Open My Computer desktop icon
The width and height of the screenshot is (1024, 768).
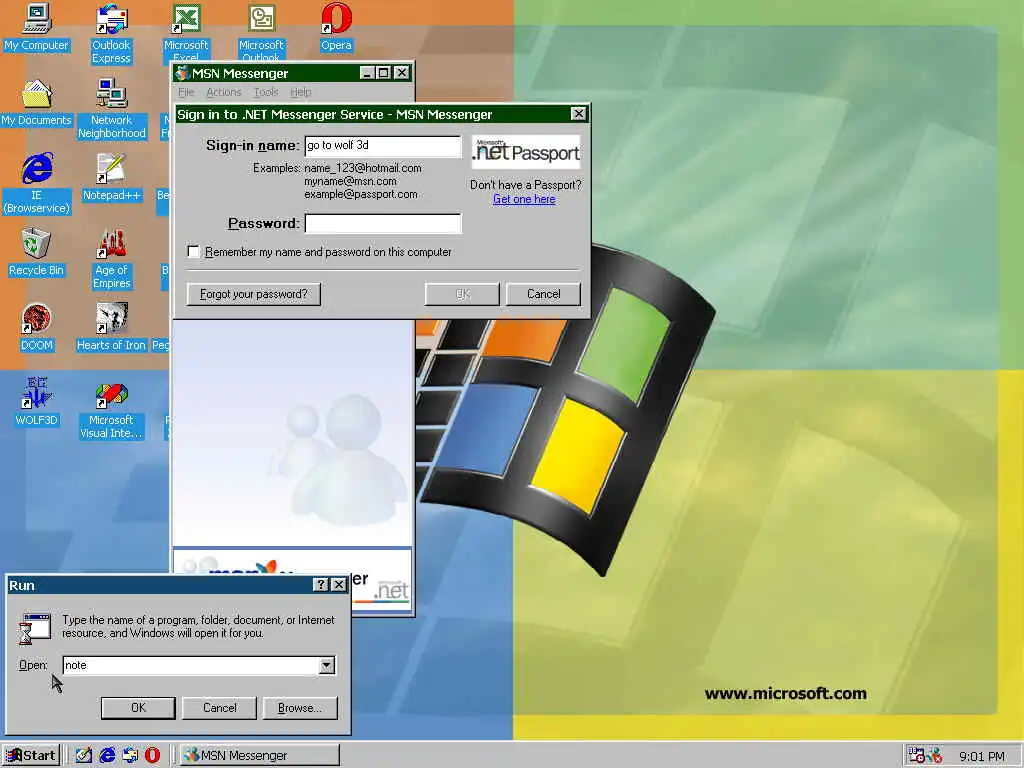pos(37,28)
